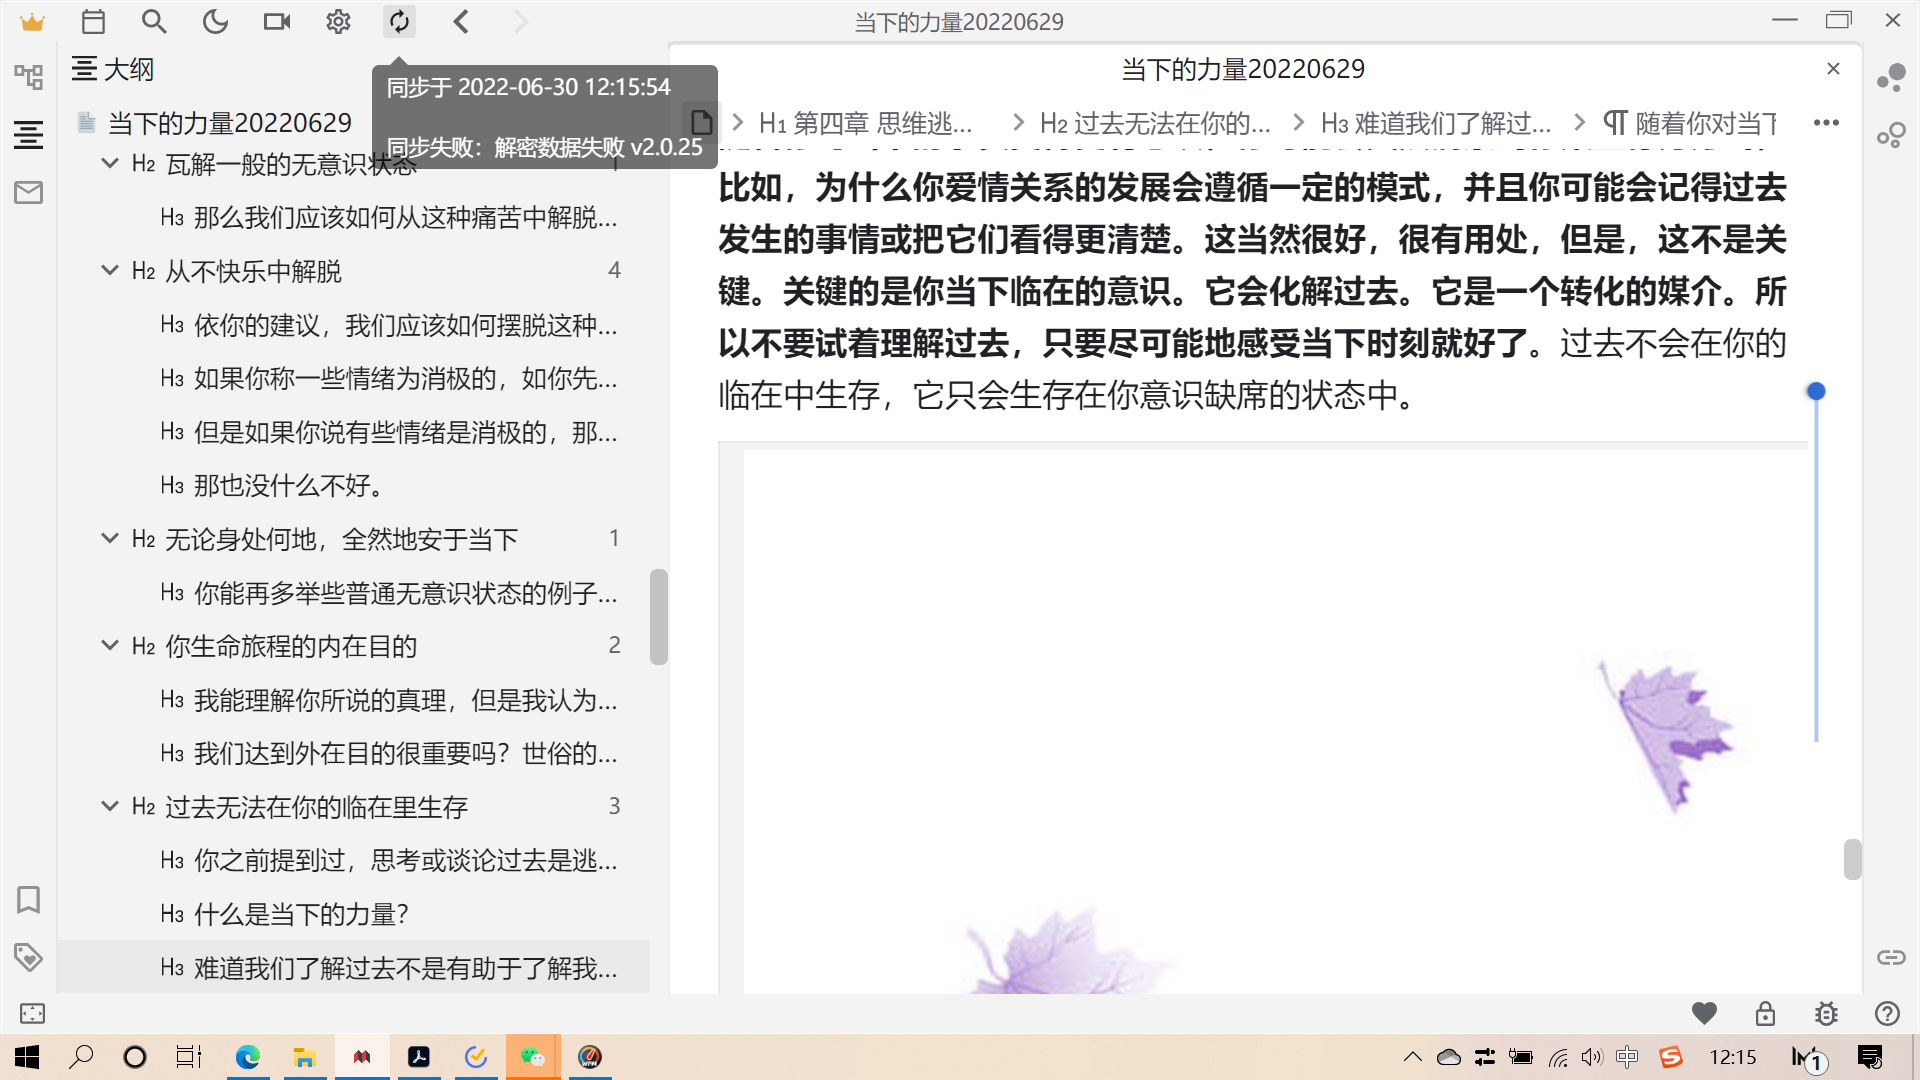Click breadcrumb H2 过去无法在你的...
Image resolution: width=1920 pixels, height=1080 pixels.
pos(1155,123)
